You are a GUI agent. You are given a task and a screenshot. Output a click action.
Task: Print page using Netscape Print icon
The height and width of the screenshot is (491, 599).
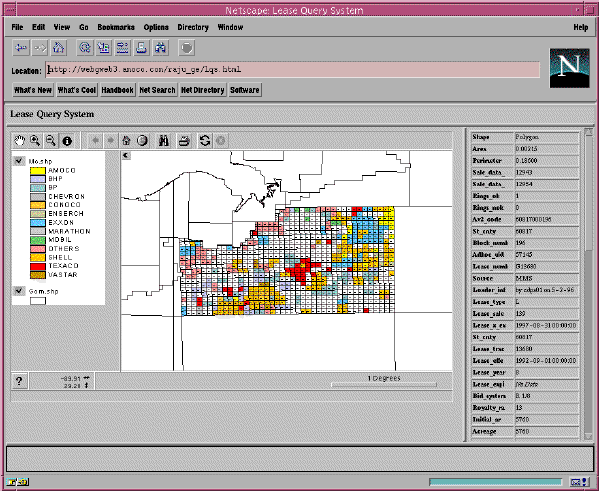pos(141,48)
